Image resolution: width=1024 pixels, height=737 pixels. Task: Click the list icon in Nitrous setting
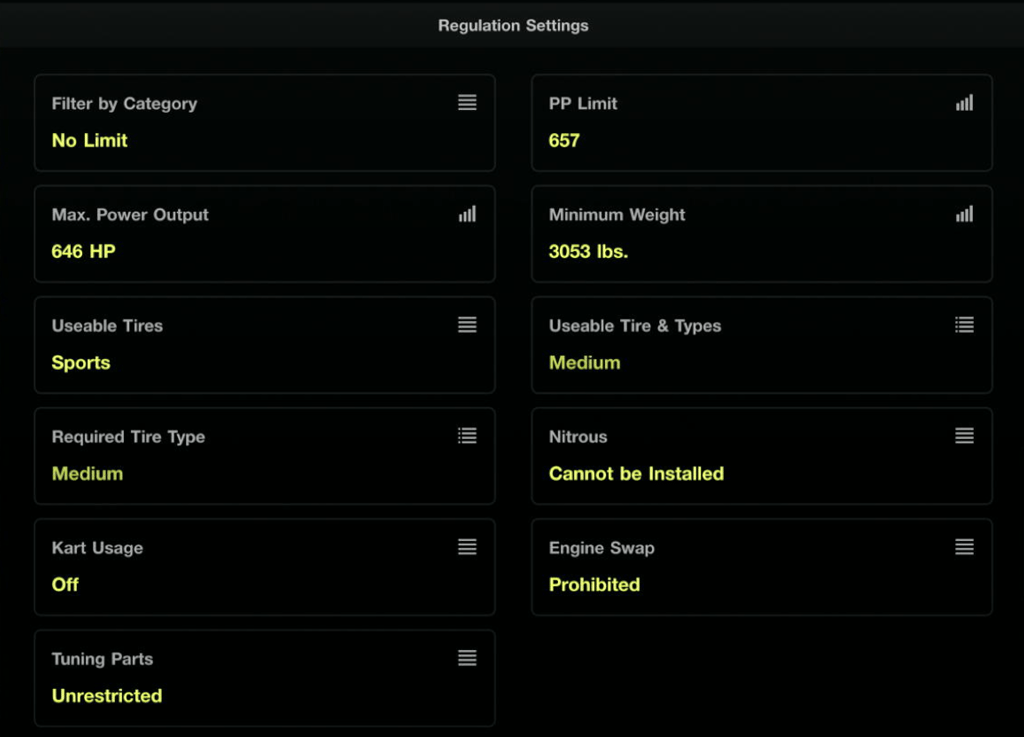coord(965,435)
